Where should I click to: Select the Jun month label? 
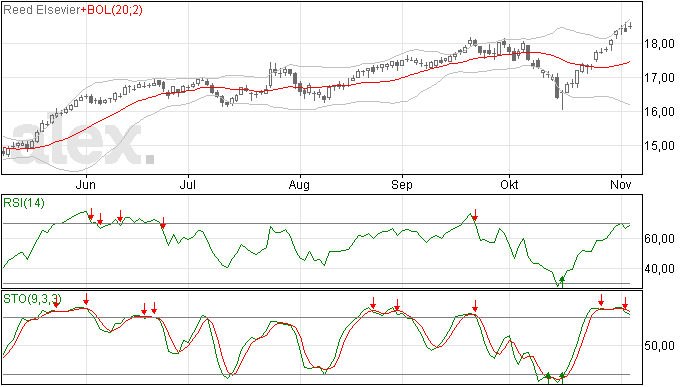tap(85, 184)
